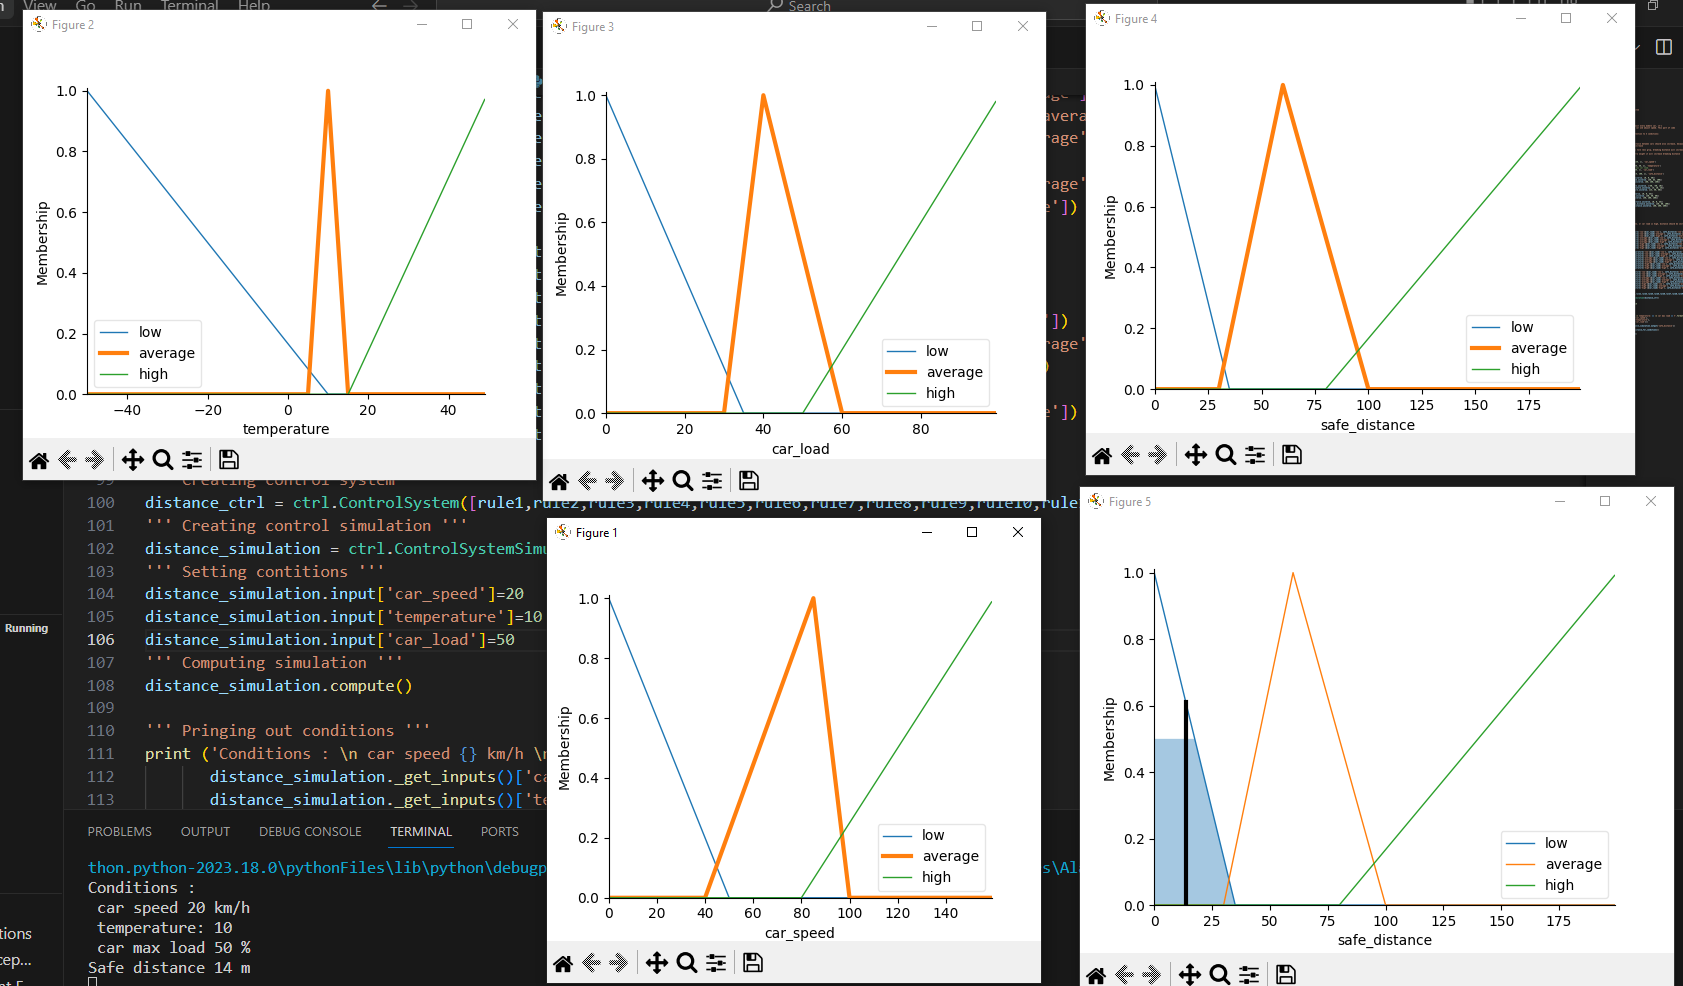The image size is (1683, 986).
Task: Open the Save figure icon in Figure 1
Action: [x=752, y=962]
